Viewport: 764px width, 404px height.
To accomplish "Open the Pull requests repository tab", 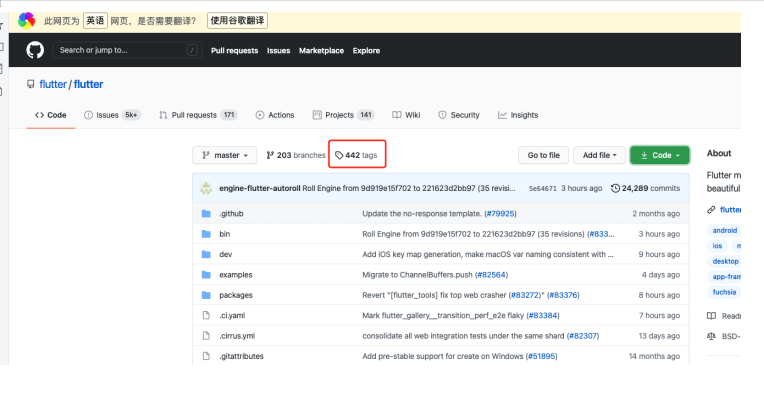I will pyautogui.click(x=198, y=115).
